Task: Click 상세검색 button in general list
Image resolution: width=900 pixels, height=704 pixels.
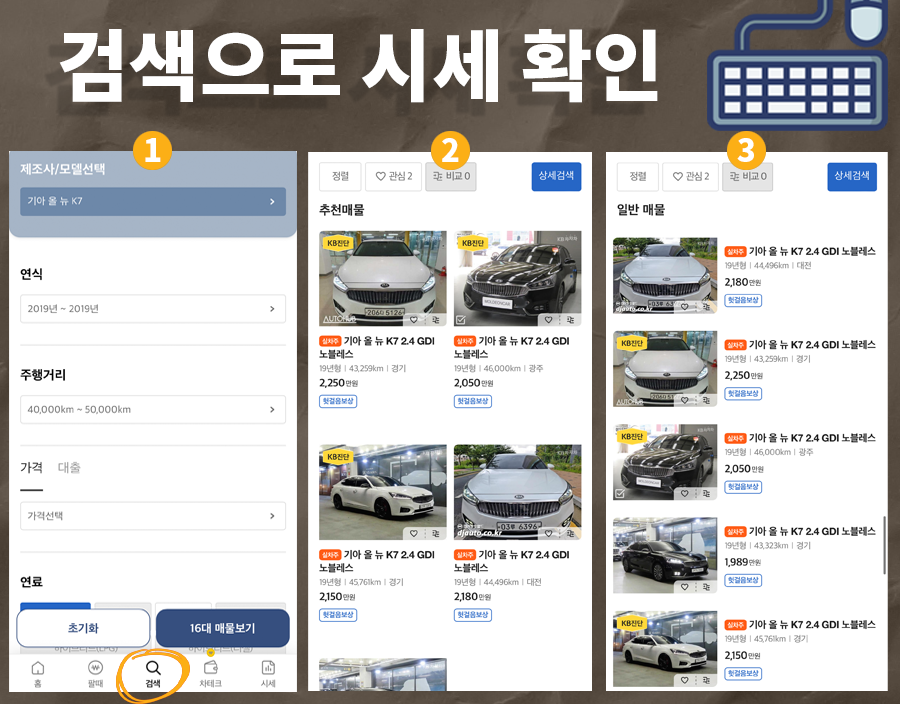Action: 852,176
